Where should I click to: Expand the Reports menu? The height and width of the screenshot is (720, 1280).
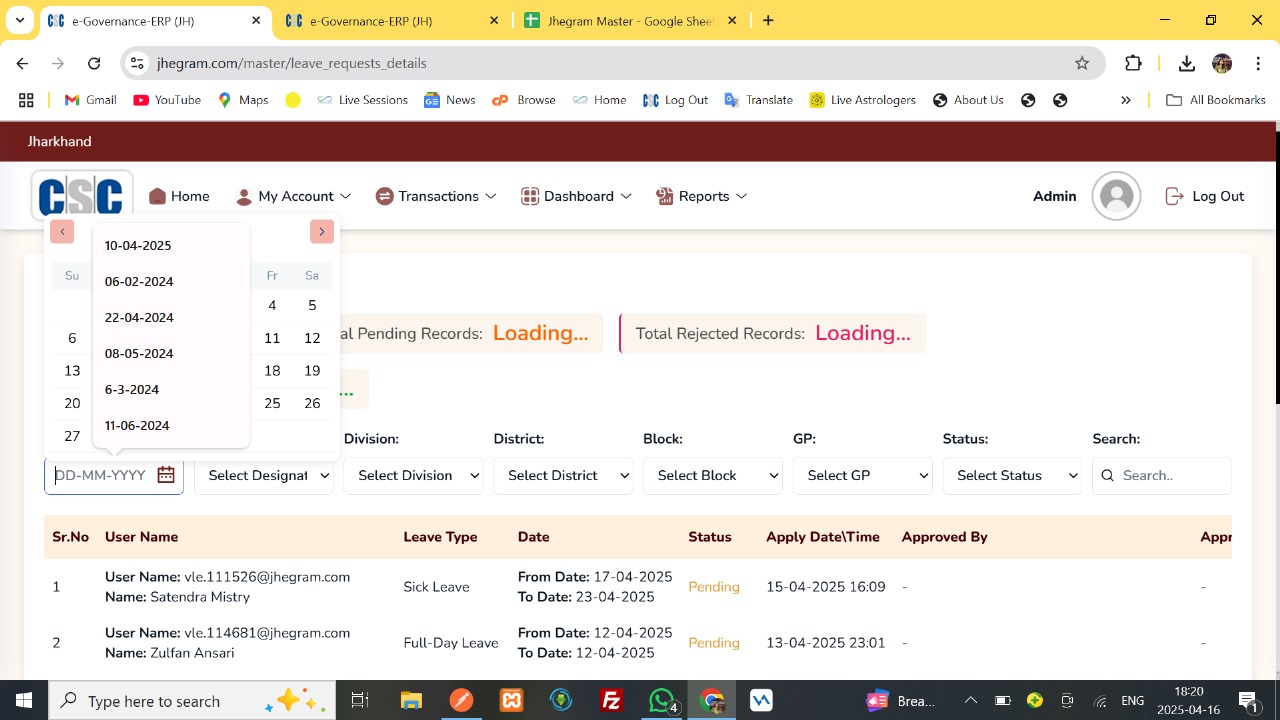coord(702,196)
